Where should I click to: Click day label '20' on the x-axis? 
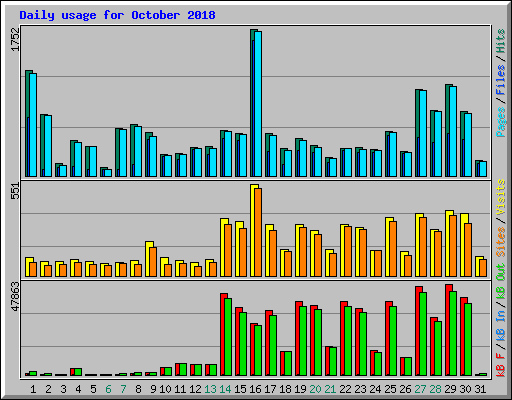point(315,389)
